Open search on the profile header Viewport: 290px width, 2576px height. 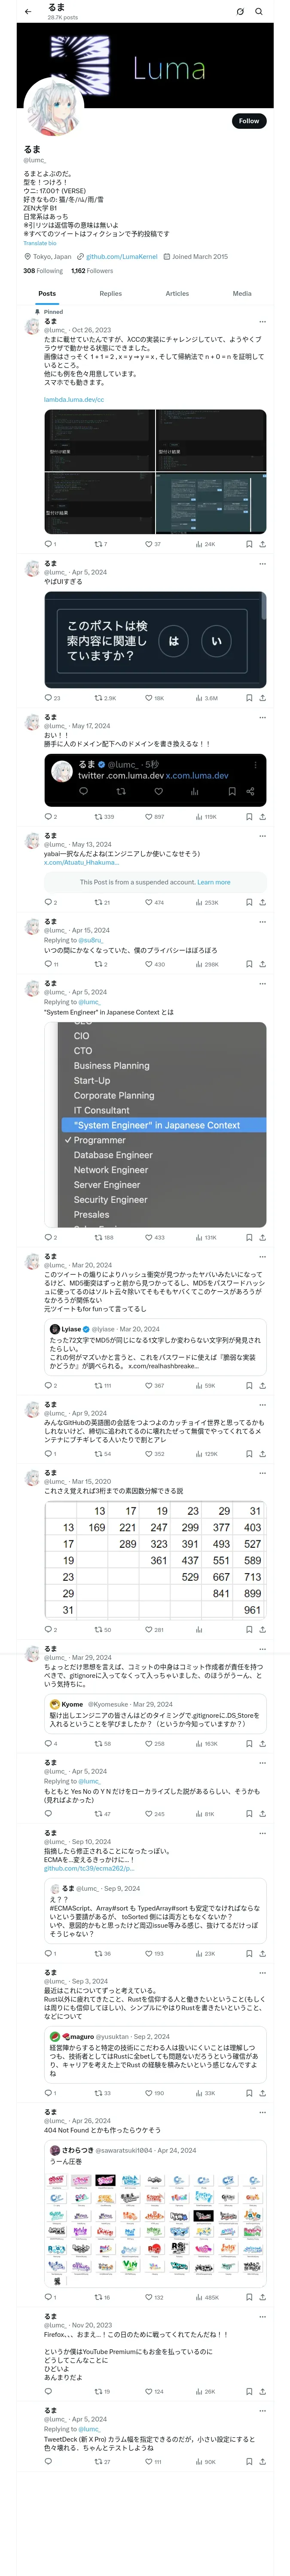259,12
